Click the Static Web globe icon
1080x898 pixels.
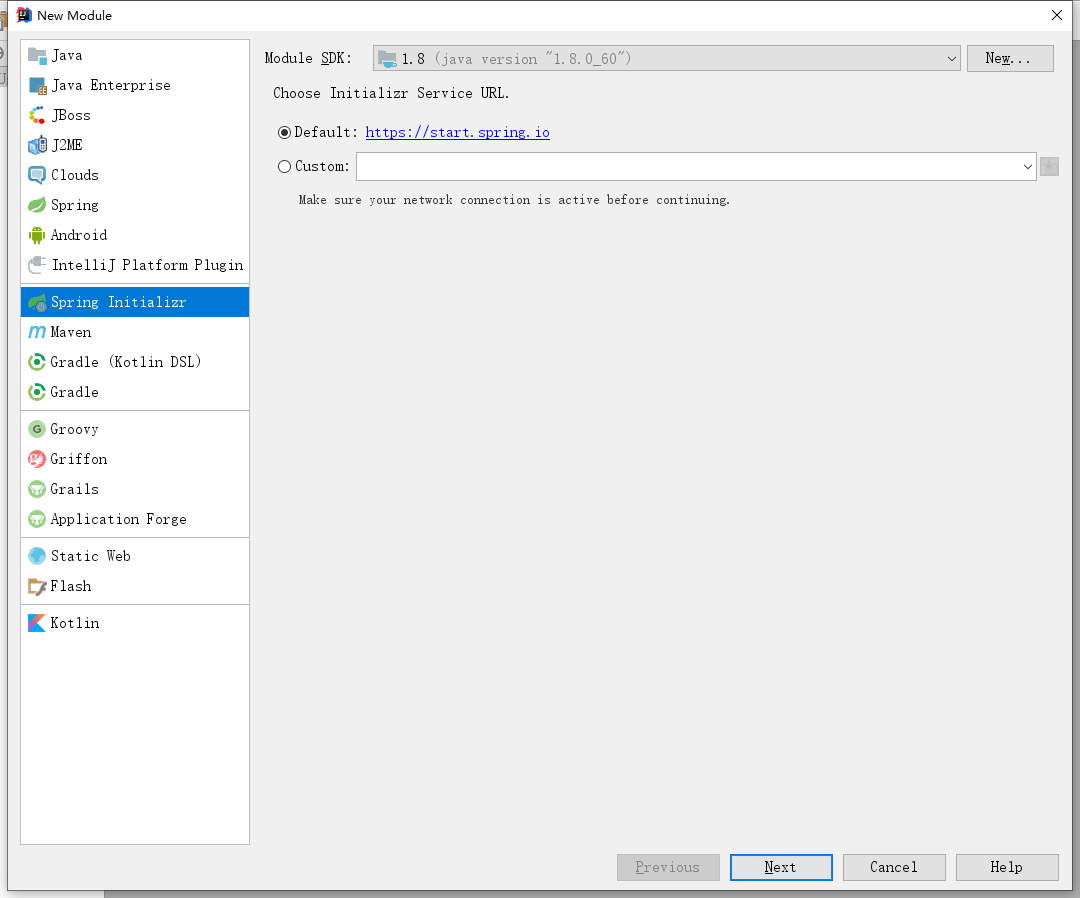[37, 556]
